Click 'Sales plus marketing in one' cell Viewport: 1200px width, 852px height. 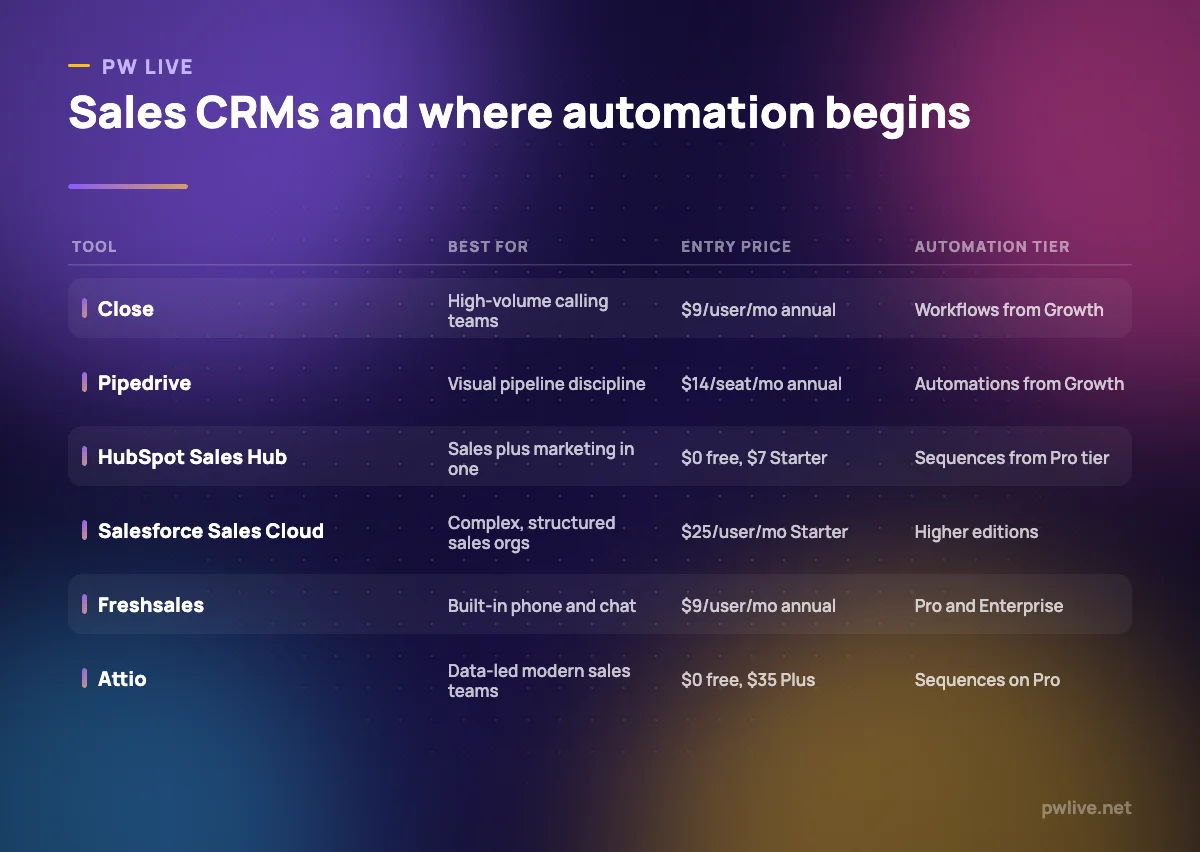(x=541, y=459)
